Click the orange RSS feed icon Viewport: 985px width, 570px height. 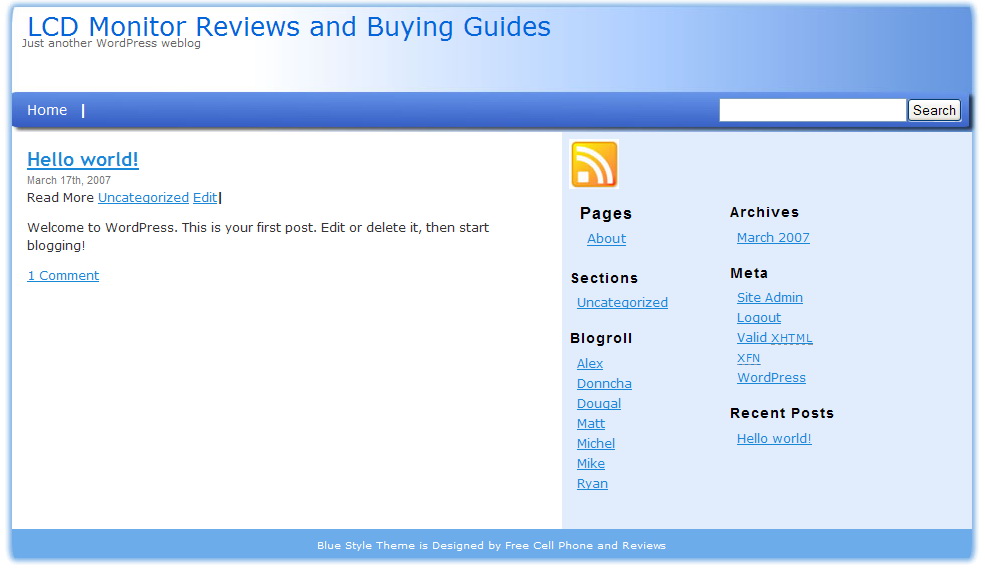[x=594, y=165]
